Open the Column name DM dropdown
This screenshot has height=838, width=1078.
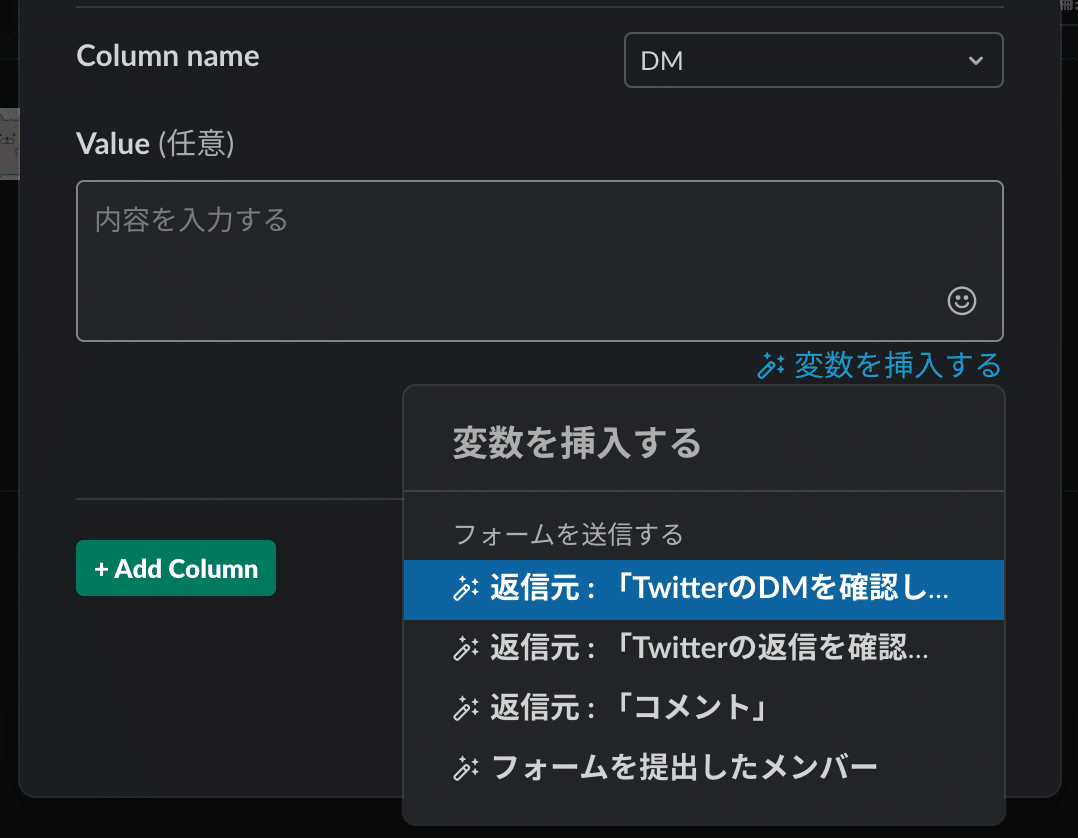[x=812, y=61]
